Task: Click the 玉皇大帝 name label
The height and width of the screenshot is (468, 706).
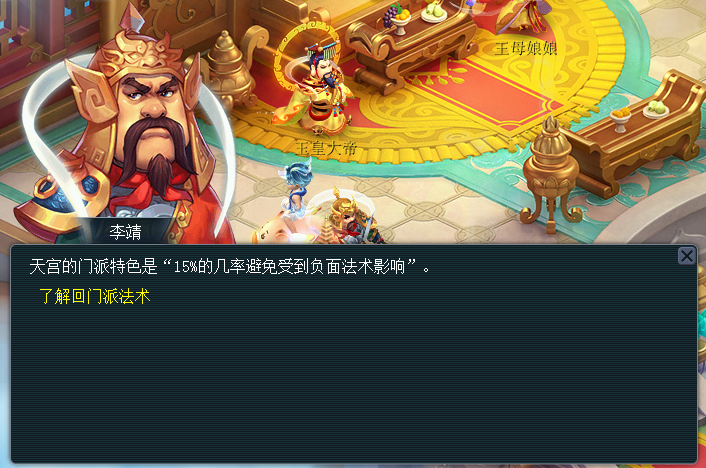Action: tap(326, 148)
